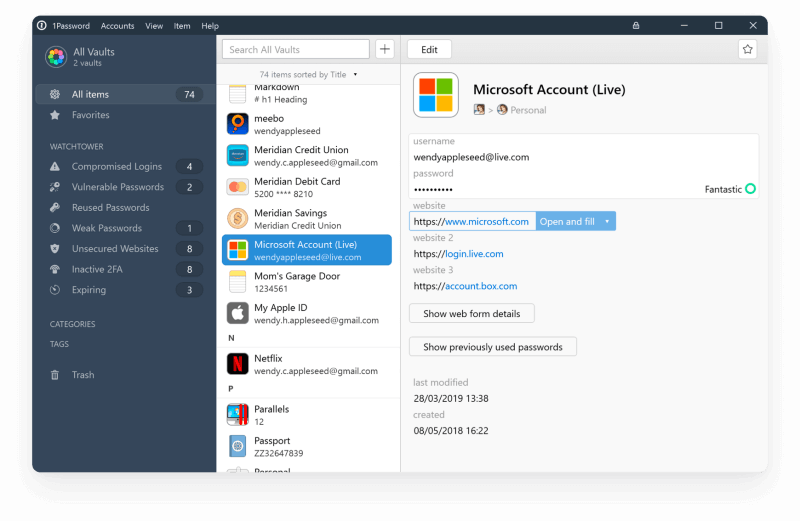This screenshot has height=521, width=800.
Task: Click the Netflix N icon
Action: tap(237, 364)
